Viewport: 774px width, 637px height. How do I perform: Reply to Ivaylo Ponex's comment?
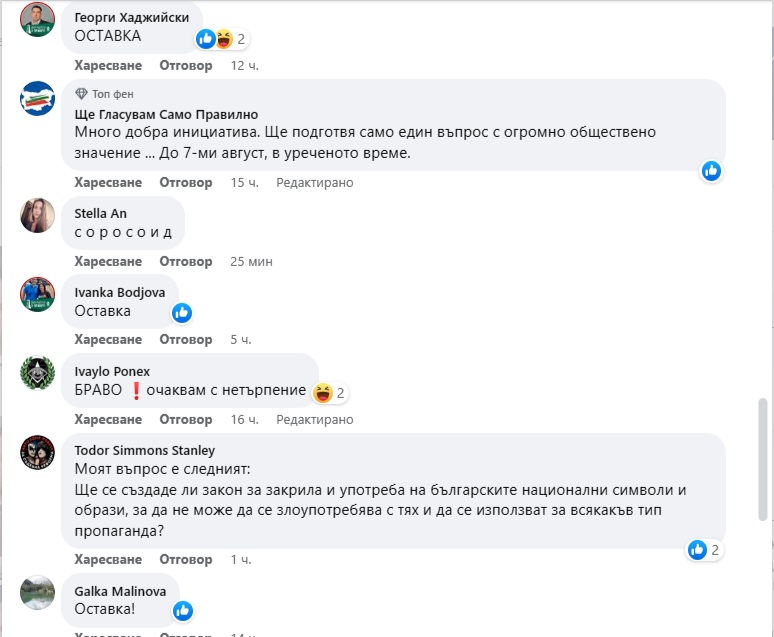point(186,419)
